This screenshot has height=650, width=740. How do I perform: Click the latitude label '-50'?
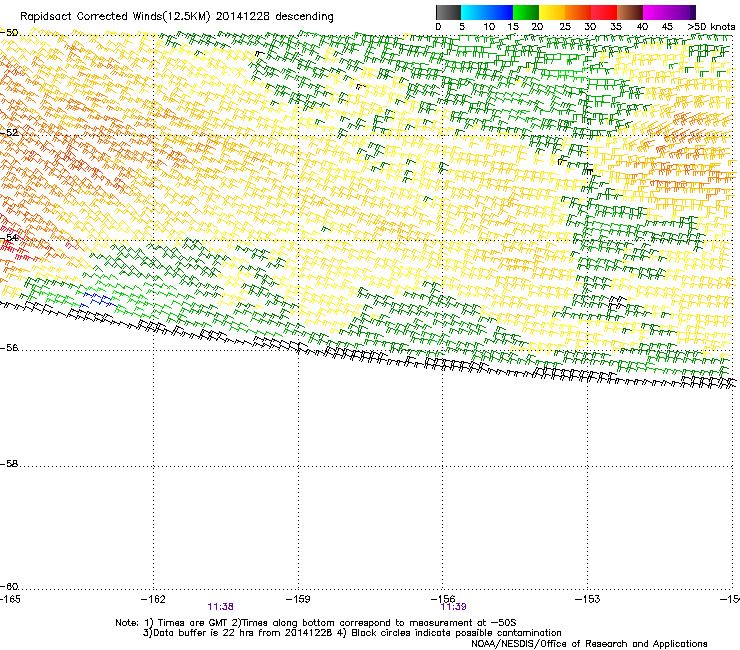point(9,33)
